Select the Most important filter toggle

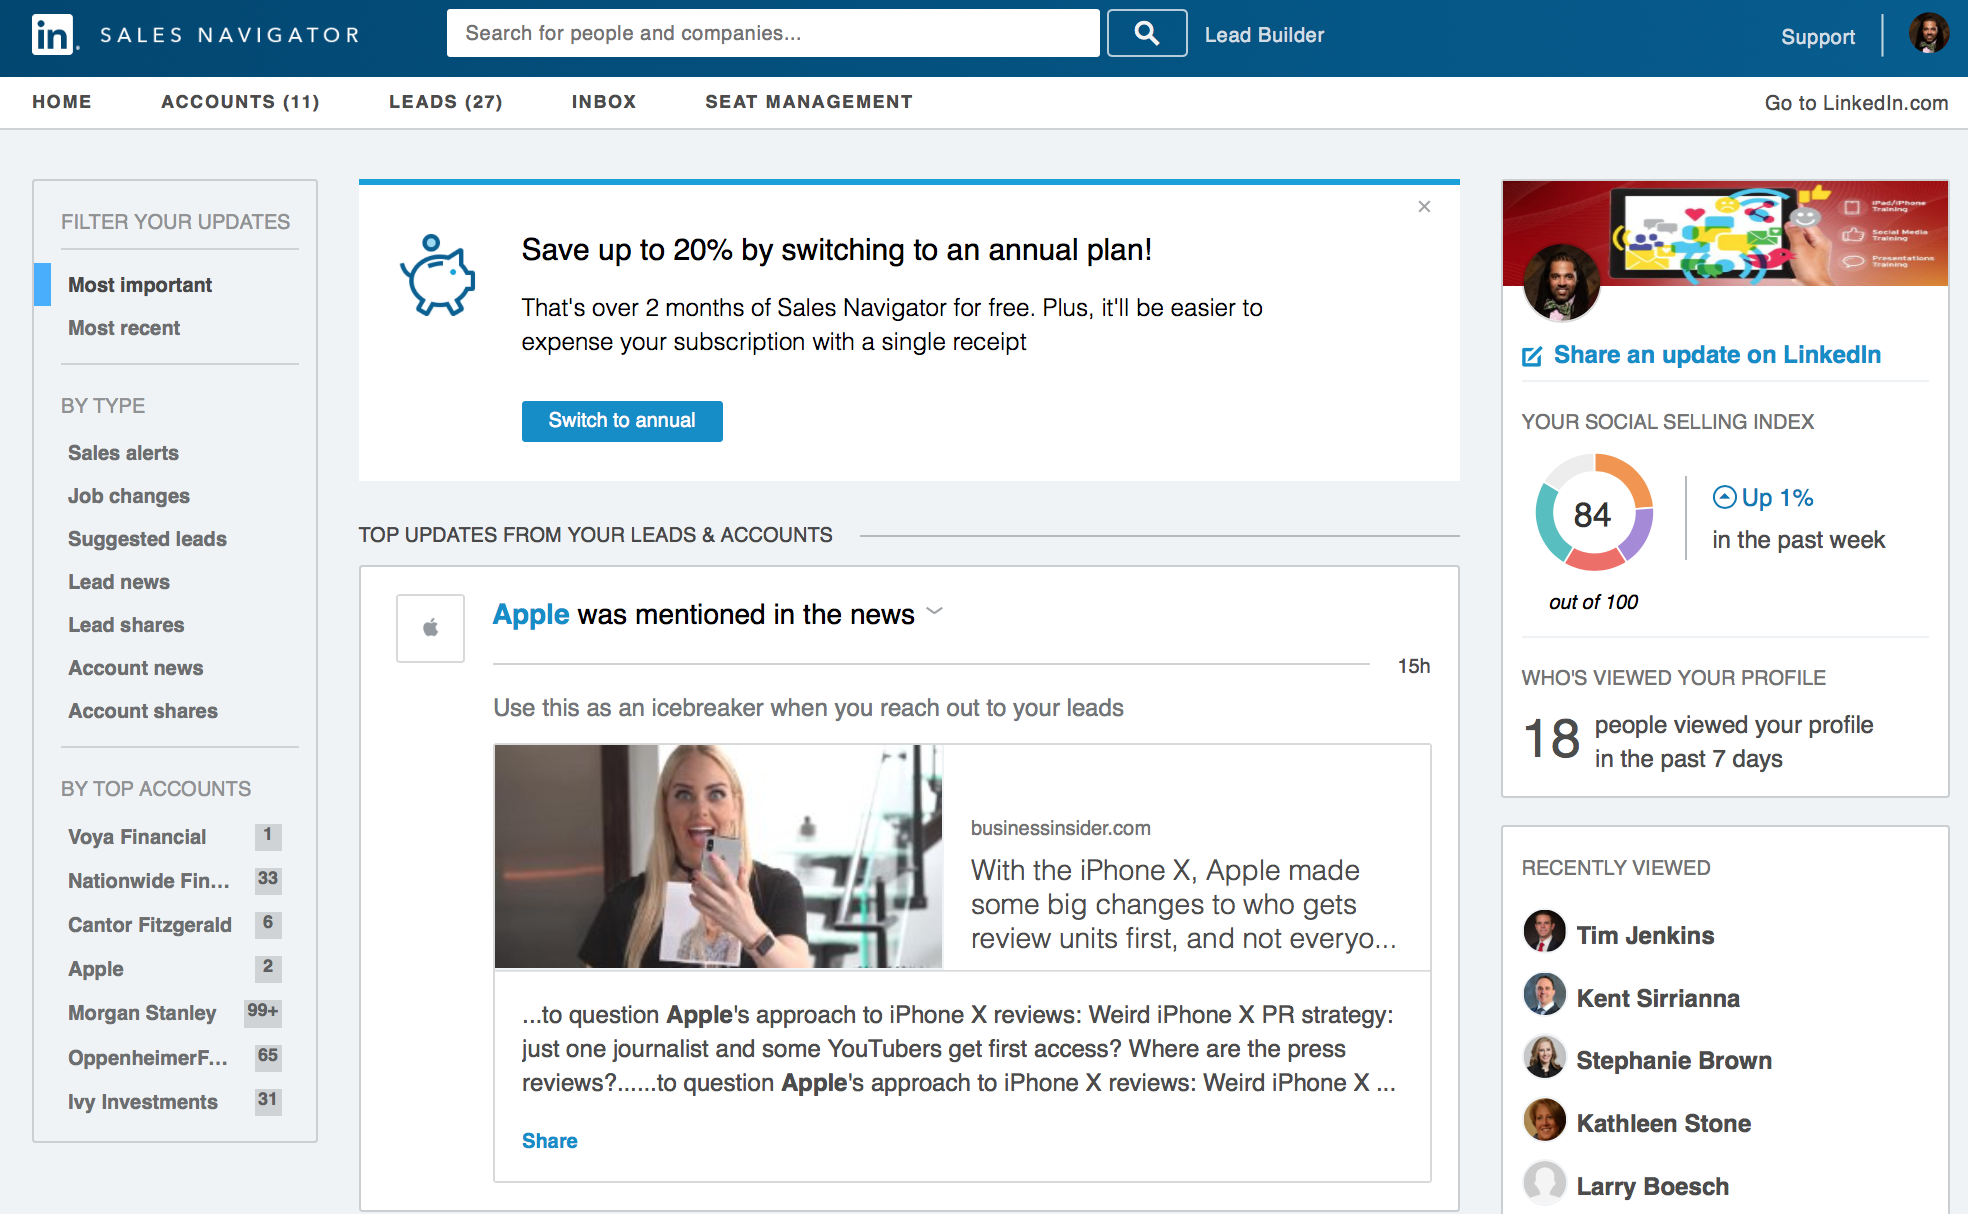click(141, 284)
